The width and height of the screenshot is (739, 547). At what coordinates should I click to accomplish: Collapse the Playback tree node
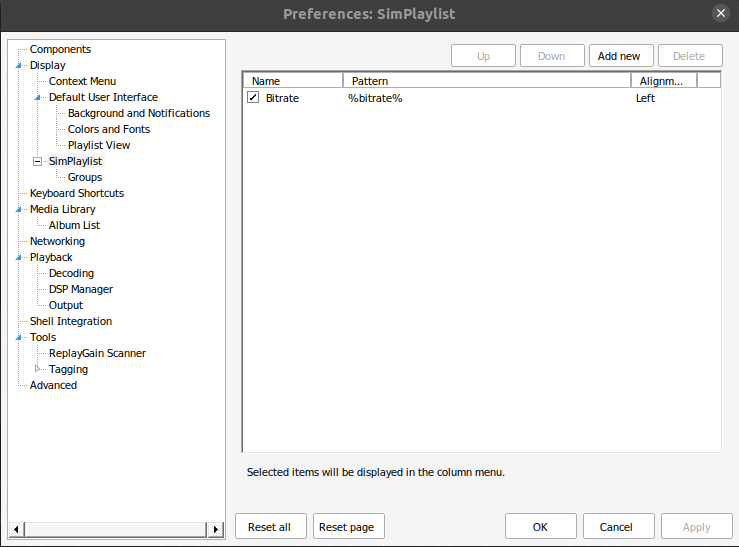(x=19, y=258)
